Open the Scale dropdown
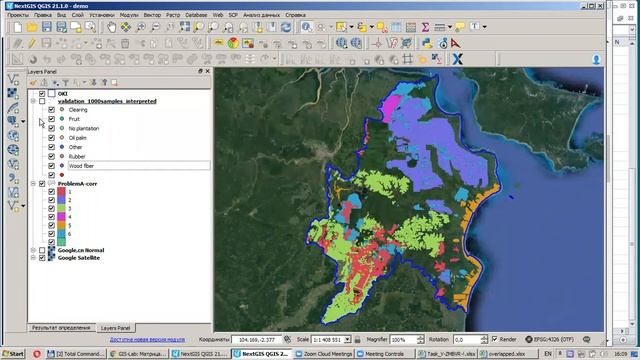640x360 pixels. pyautogui.click(x=347, y=340)
